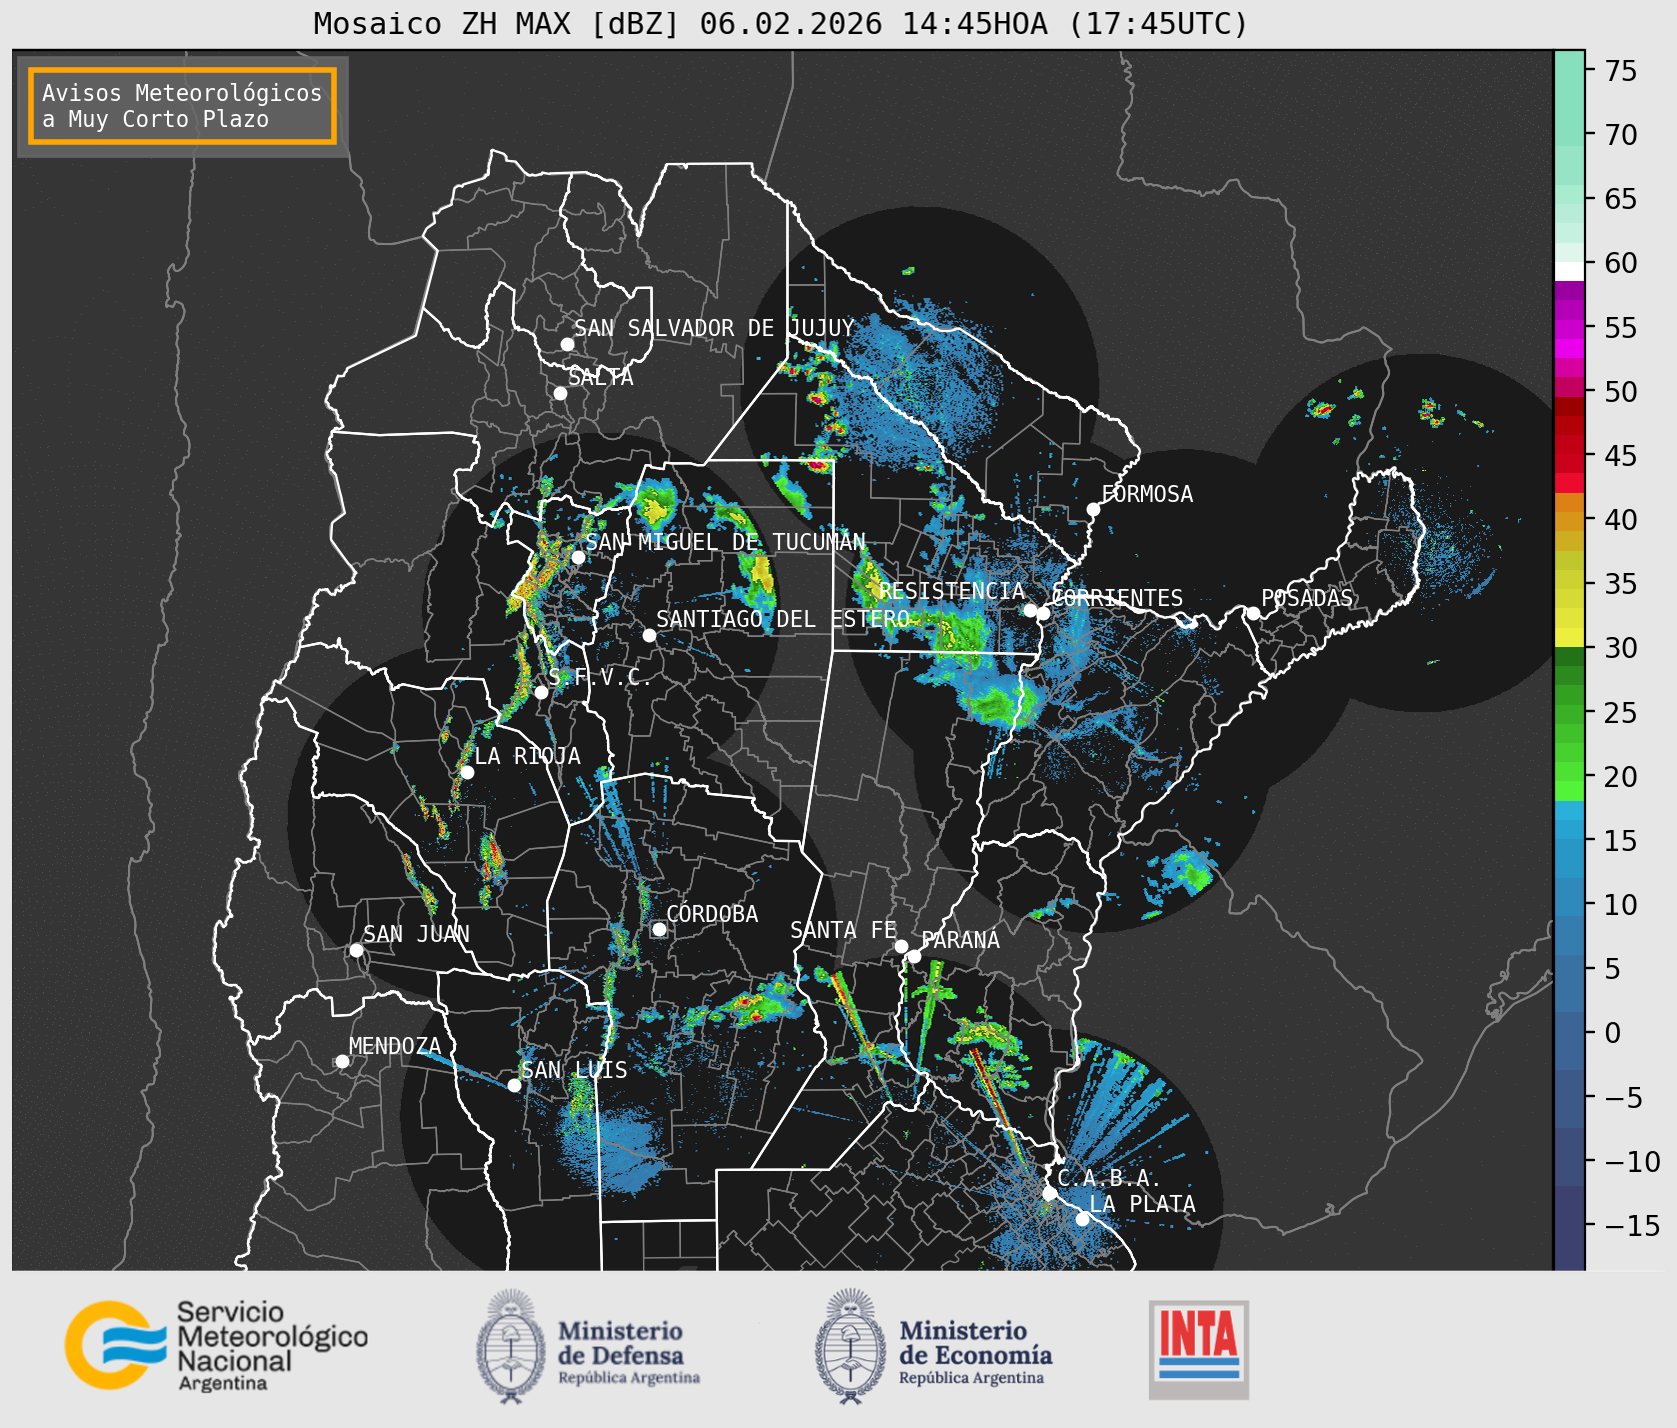Click the SALTA city label
Viewport: 1677px width, 1428px height.
click(x=601, y=377)
